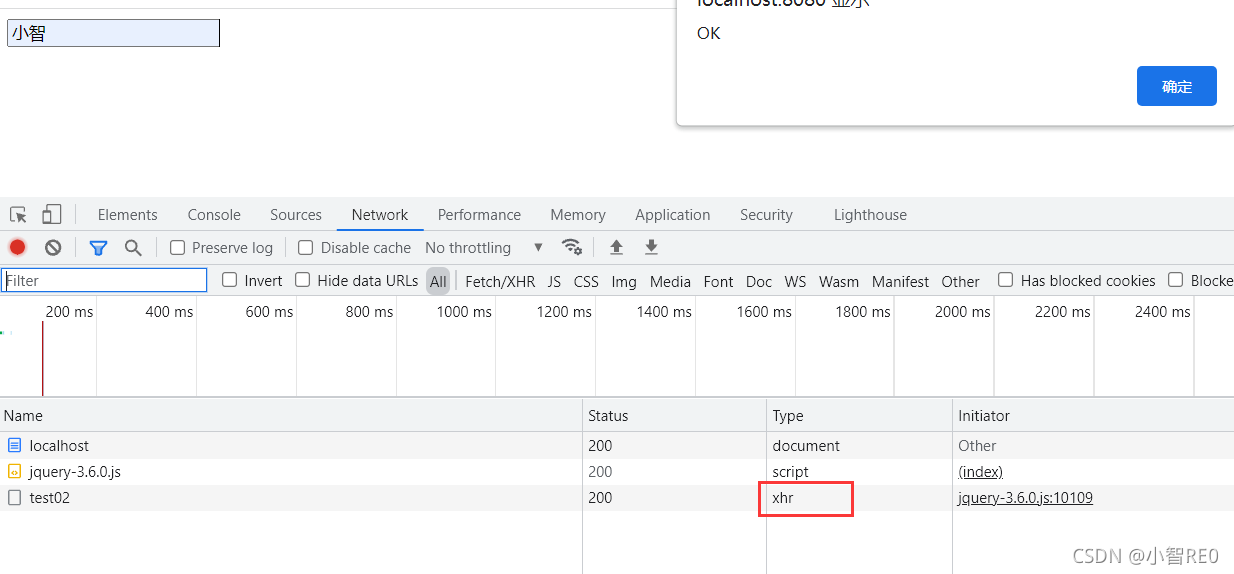Open jquery-3.6.0.js:10109 initiator link
This screenshot has height=574, width=1234.
click(1025, 498)
